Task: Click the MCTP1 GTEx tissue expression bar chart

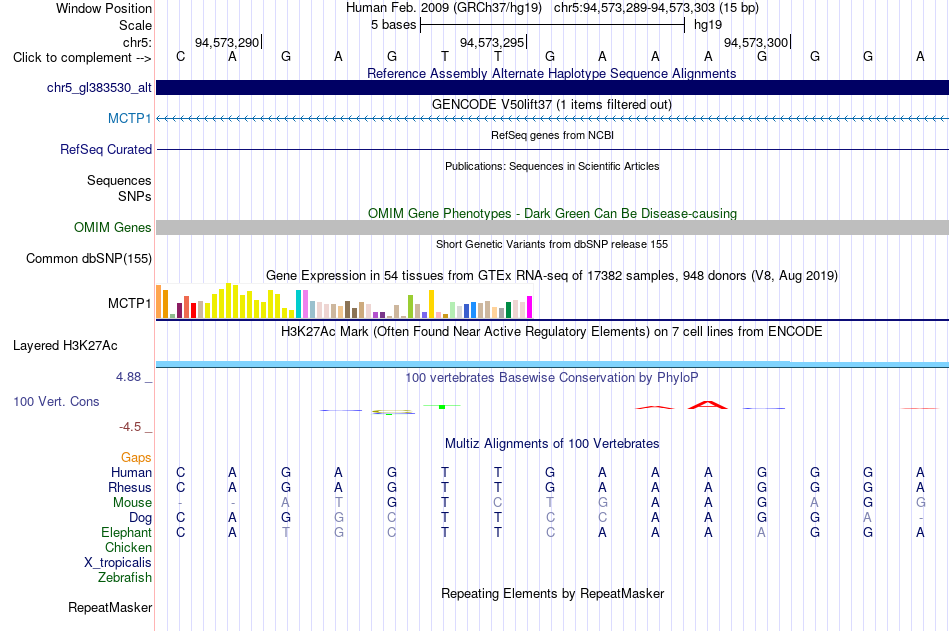Action: click(x=344, y=301)
